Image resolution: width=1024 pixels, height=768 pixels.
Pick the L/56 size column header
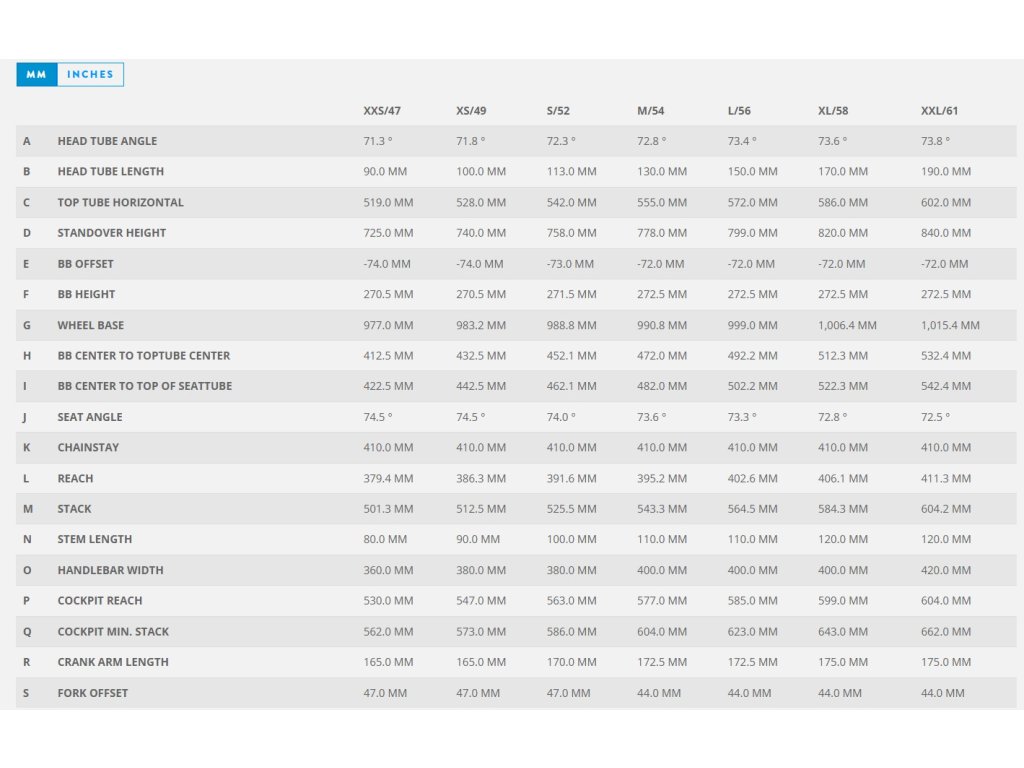(740, 111)
